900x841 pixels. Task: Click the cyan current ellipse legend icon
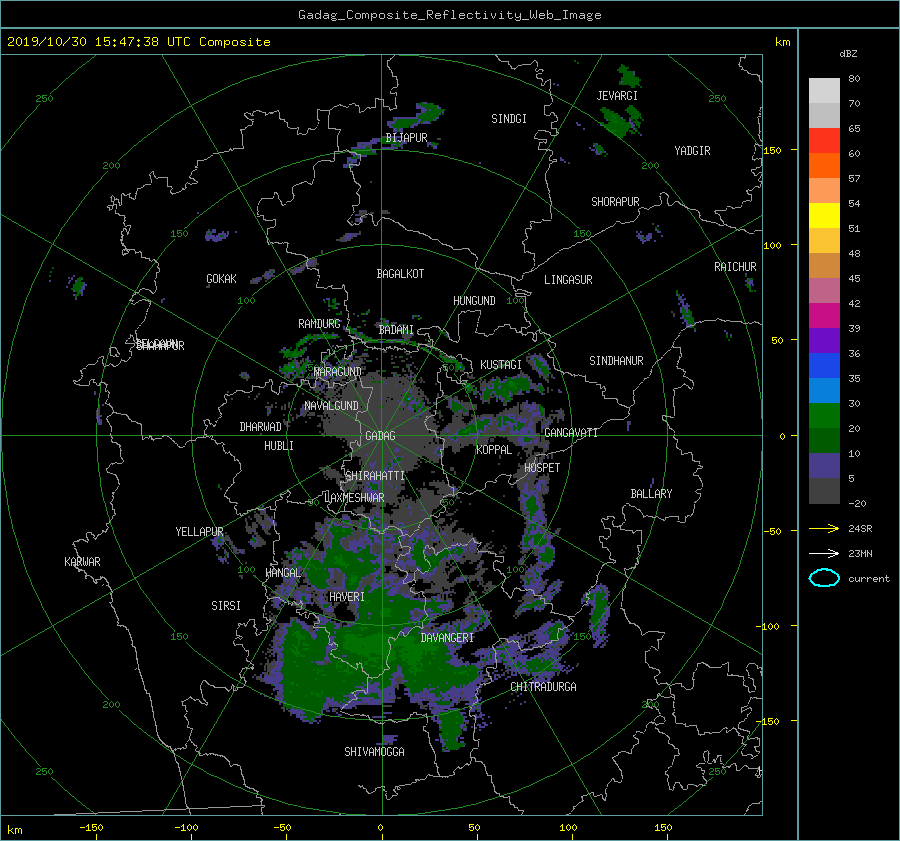[824, 578]
